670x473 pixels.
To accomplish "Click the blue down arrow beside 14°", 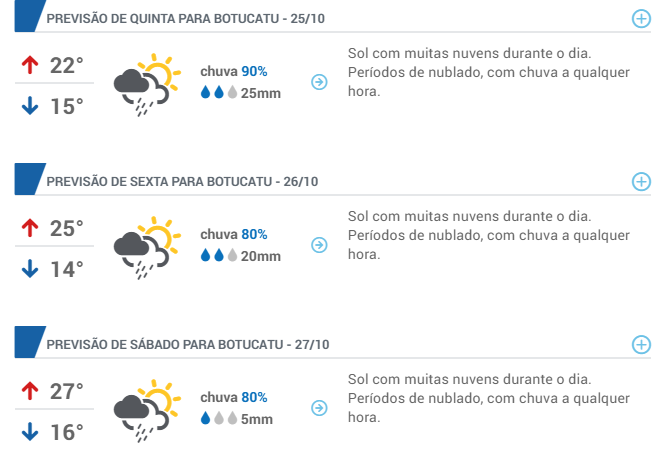I will click(30, 269).
